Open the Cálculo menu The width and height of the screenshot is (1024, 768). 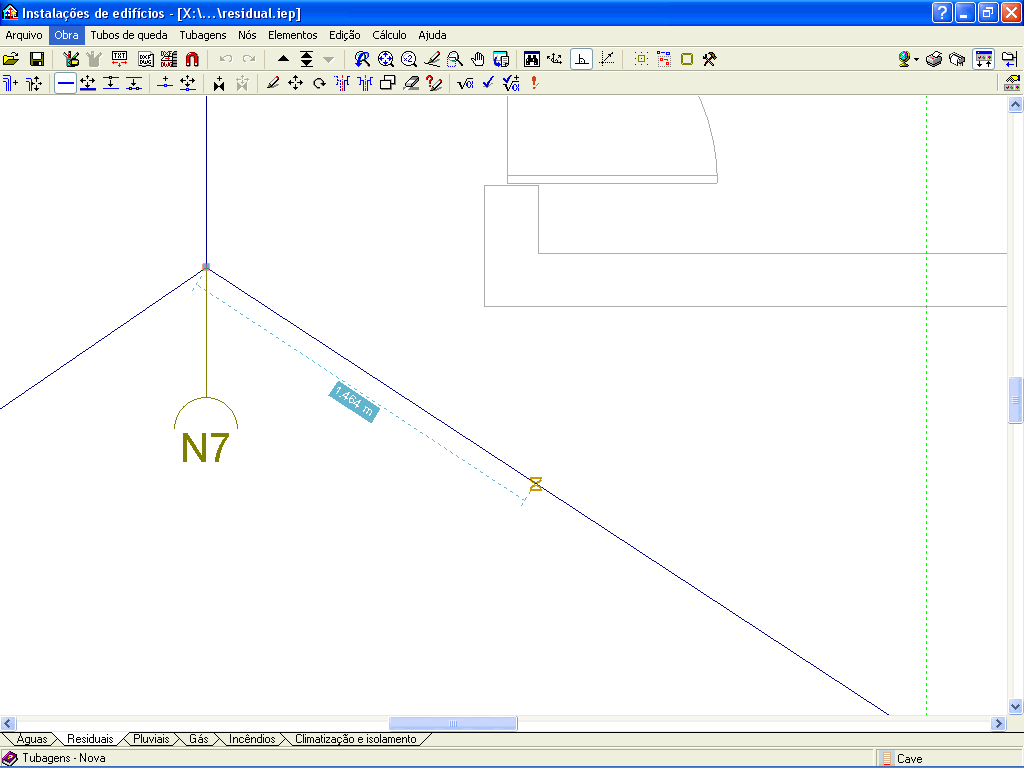point(389,35)
